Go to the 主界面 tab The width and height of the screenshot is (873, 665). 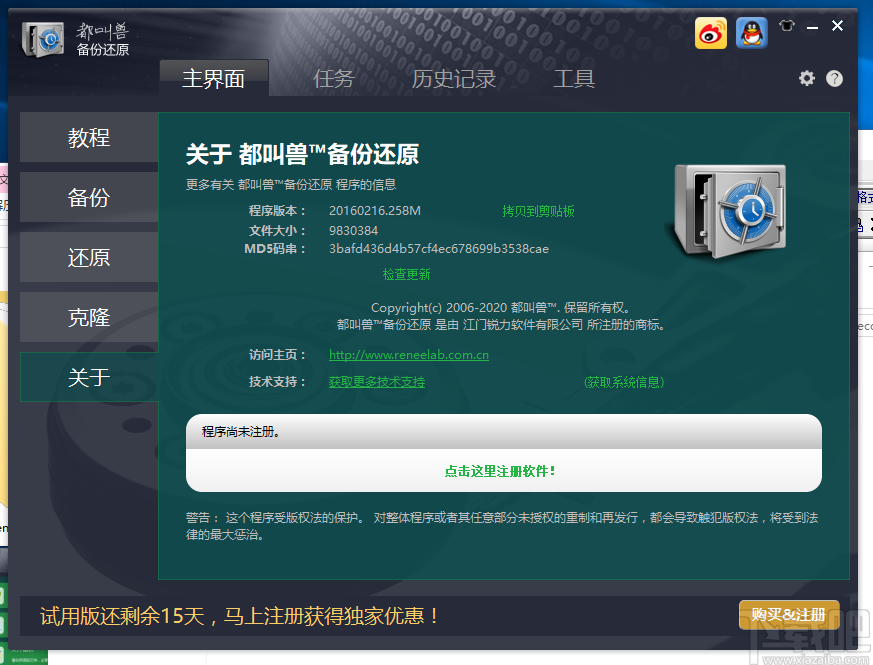coord(214,78)
